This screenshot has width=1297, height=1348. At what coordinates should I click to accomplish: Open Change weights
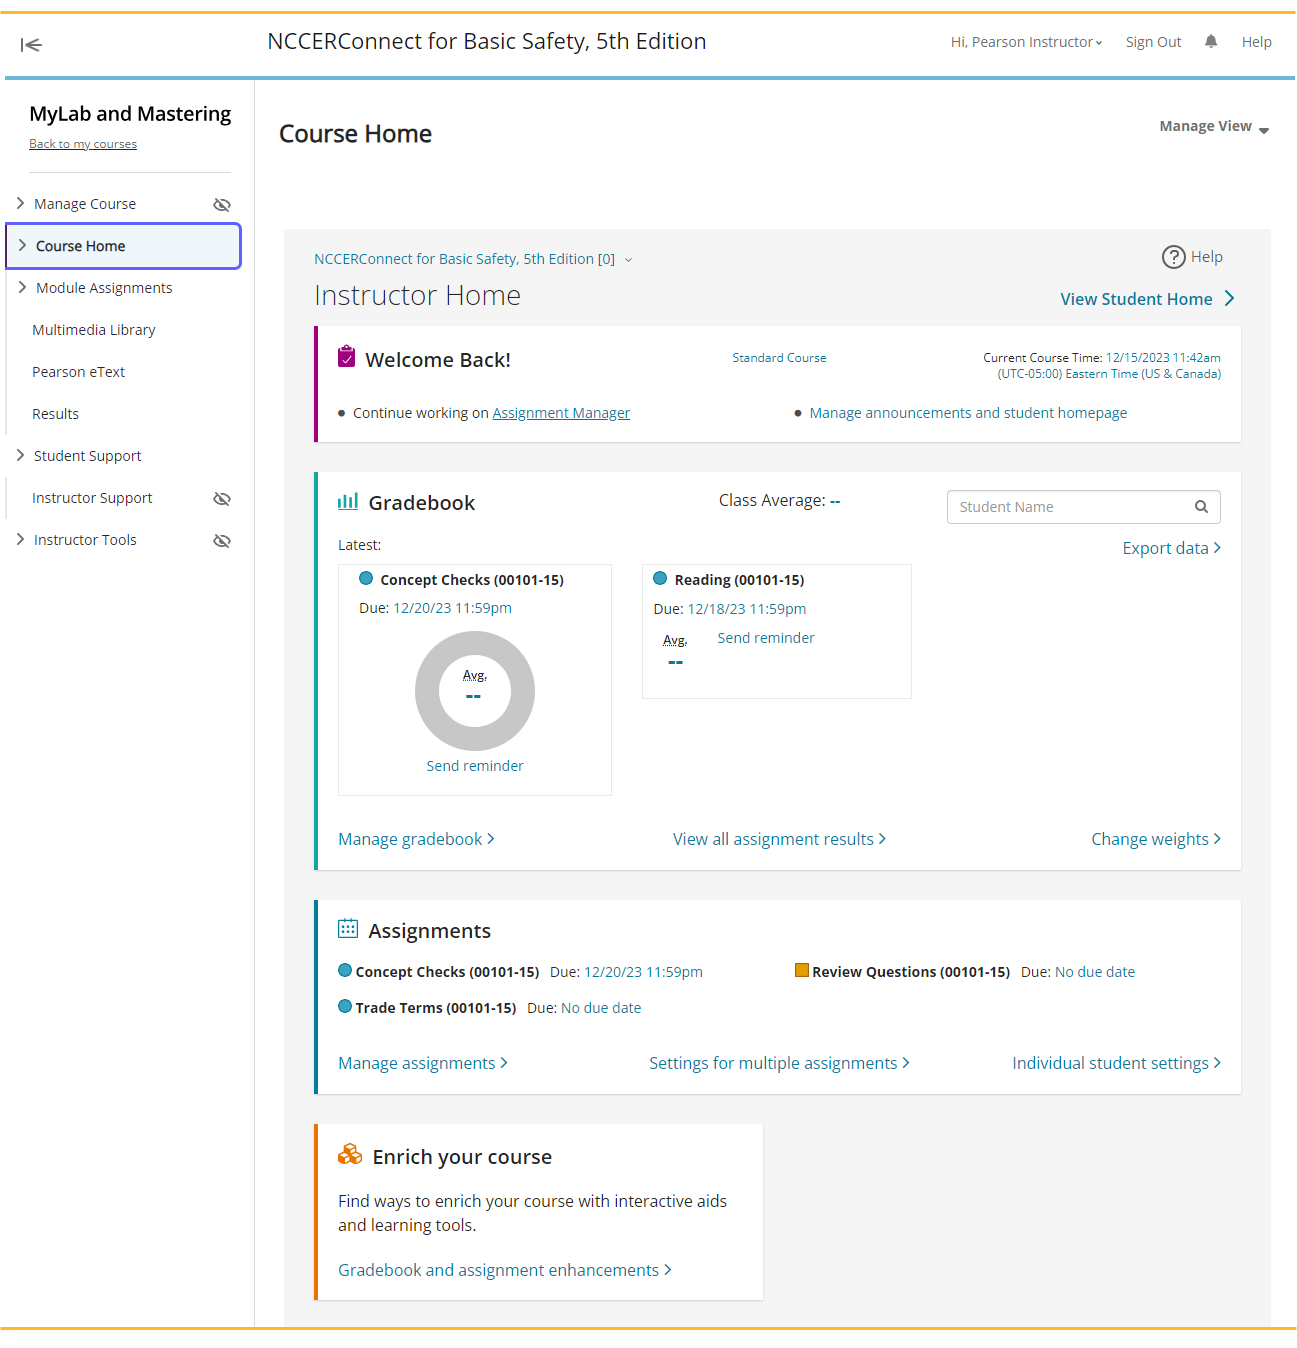pos(1156,839)
